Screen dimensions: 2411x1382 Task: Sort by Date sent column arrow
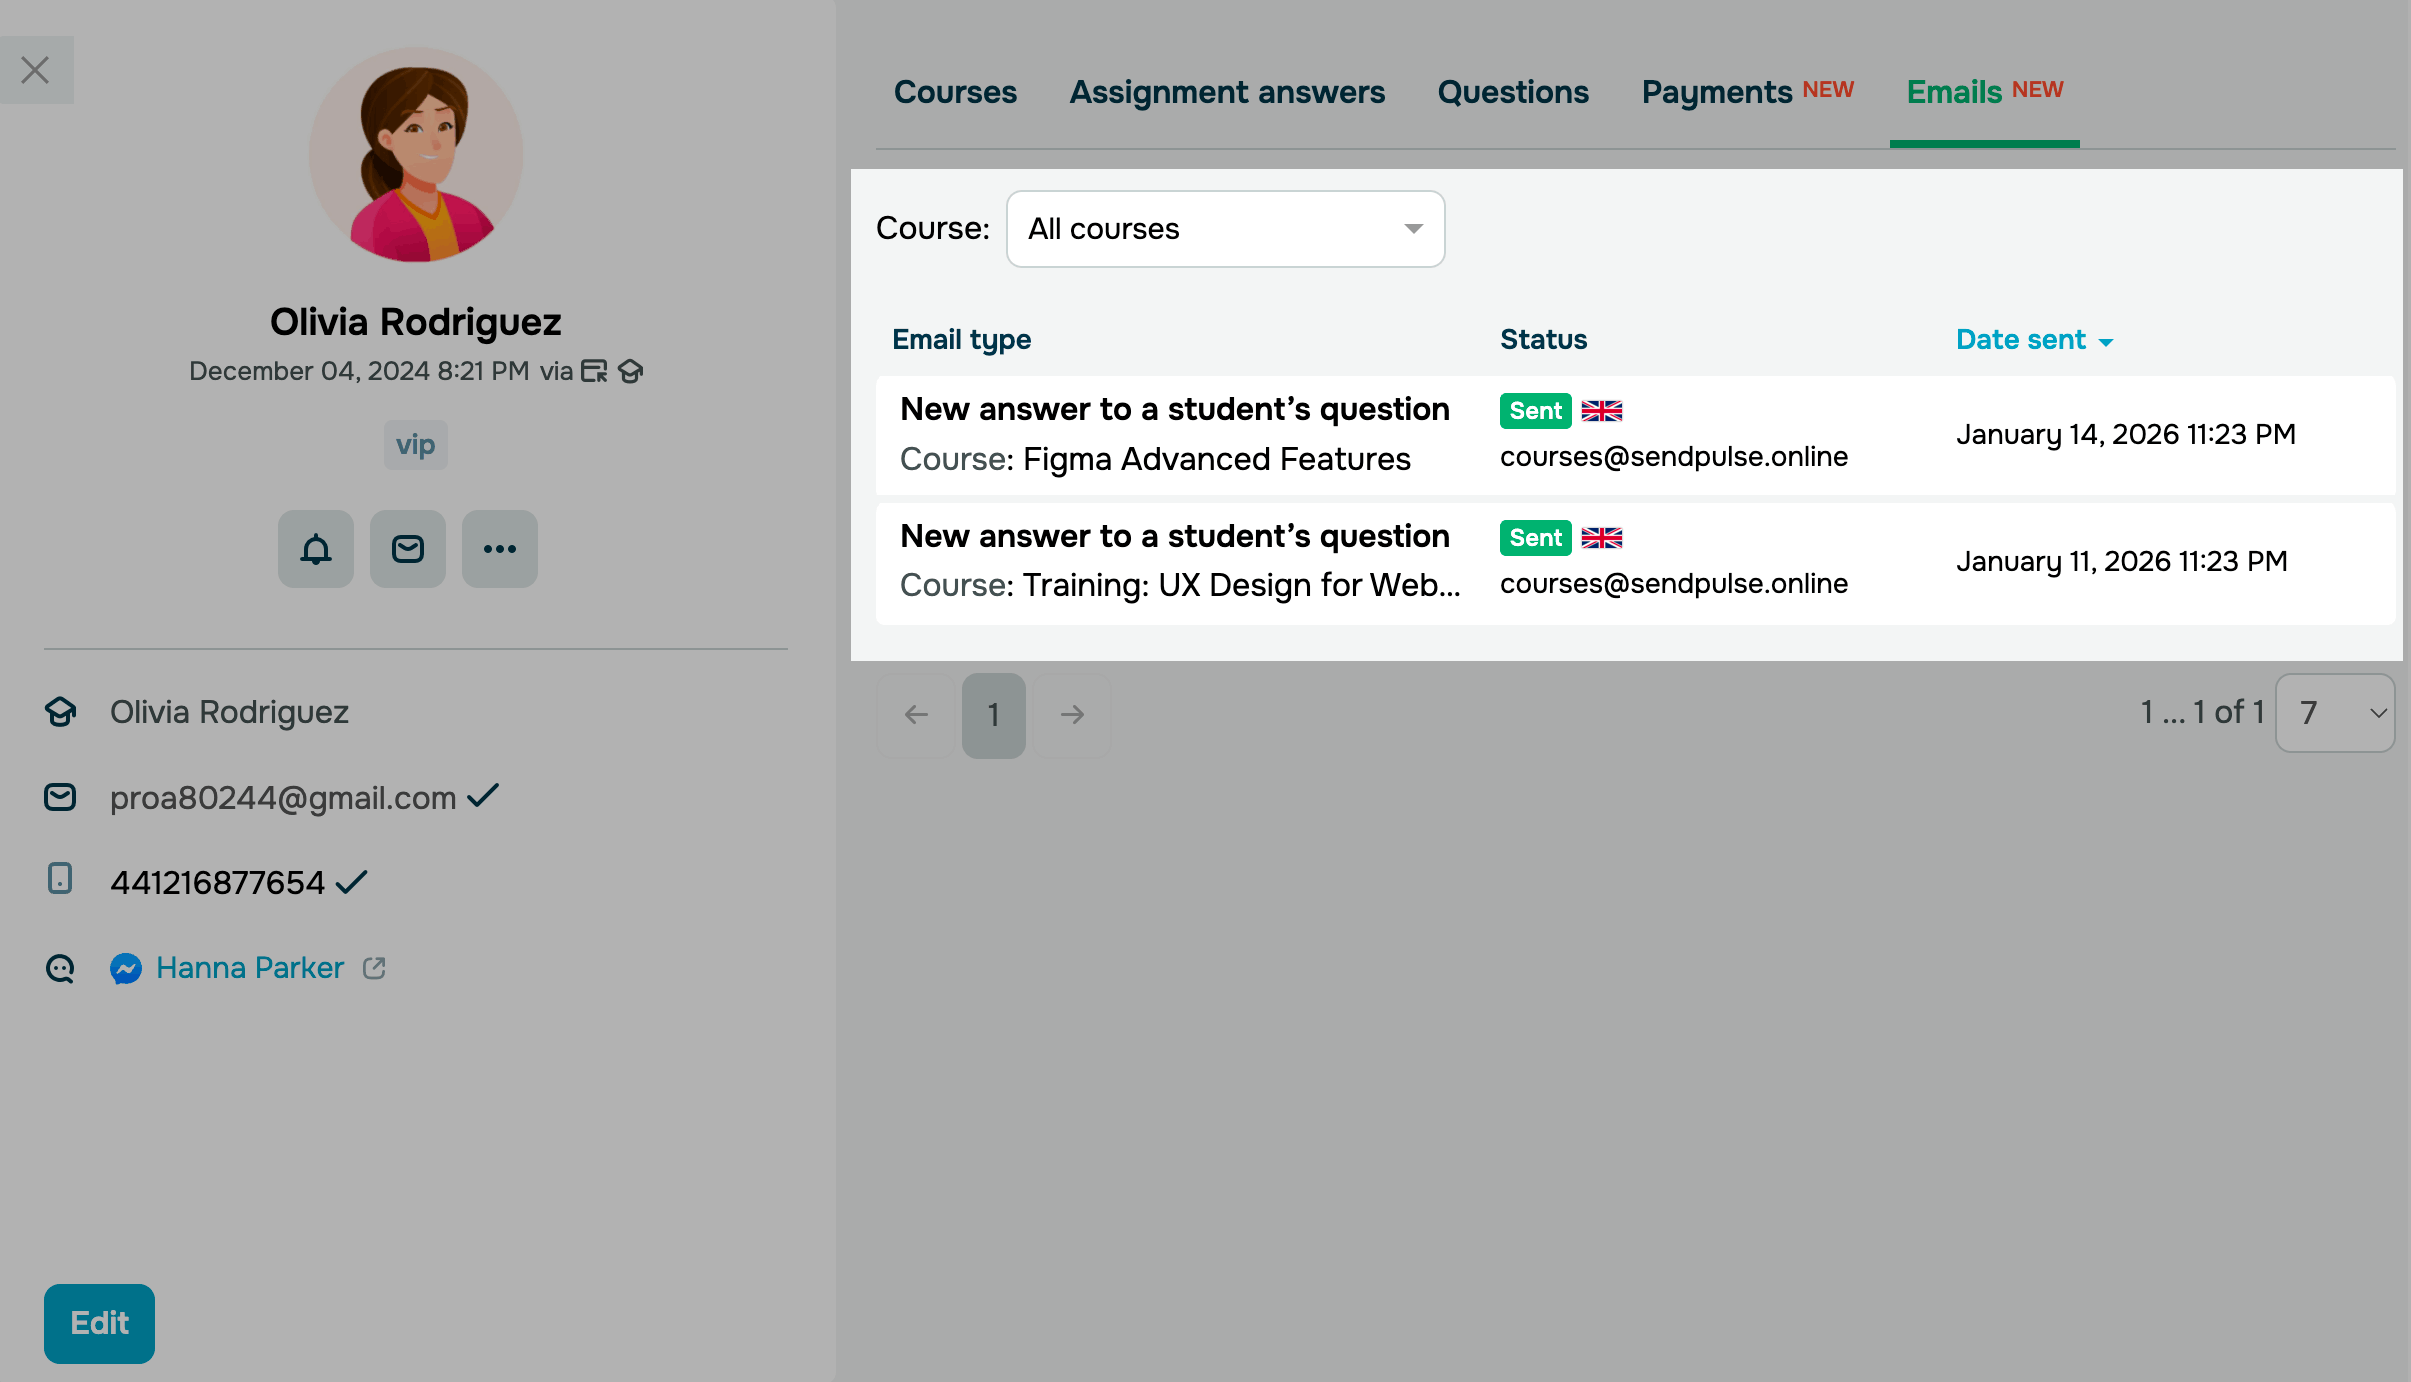(x=2106, y=342)
